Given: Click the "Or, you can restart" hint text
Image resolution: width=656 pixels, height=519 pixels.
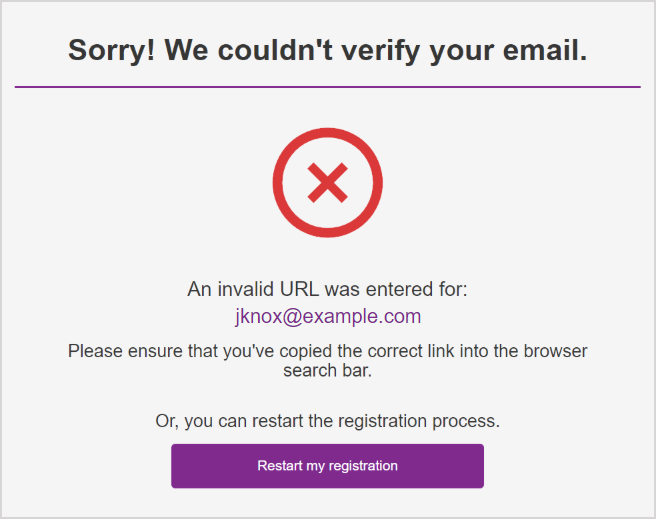Looking at the screenshot, I should (230, 421).
